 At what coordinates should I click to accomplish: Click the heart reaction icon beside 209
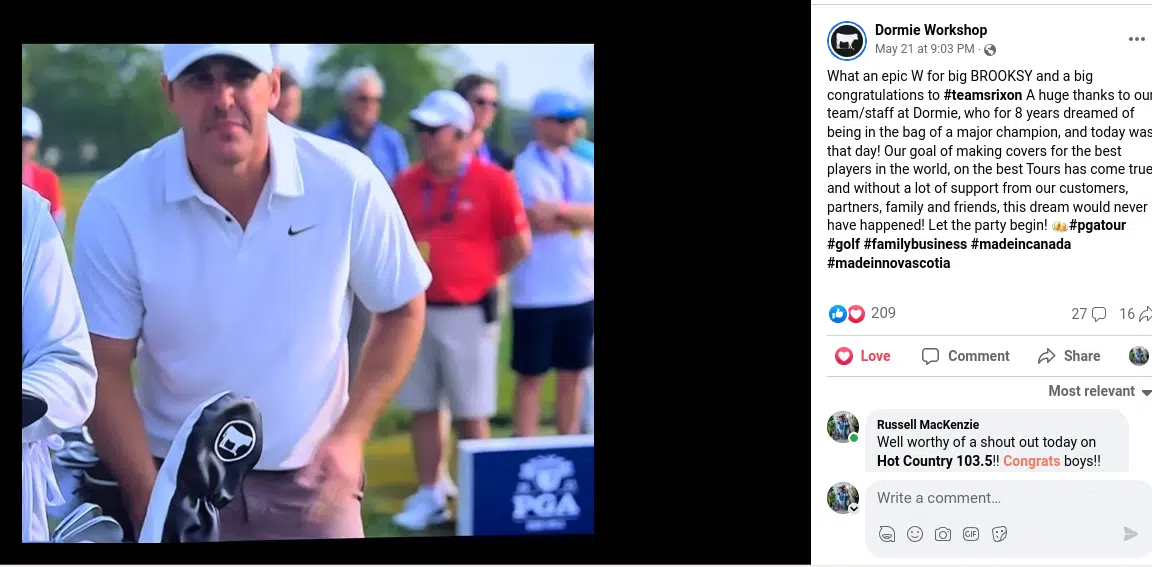click(856, 314)
